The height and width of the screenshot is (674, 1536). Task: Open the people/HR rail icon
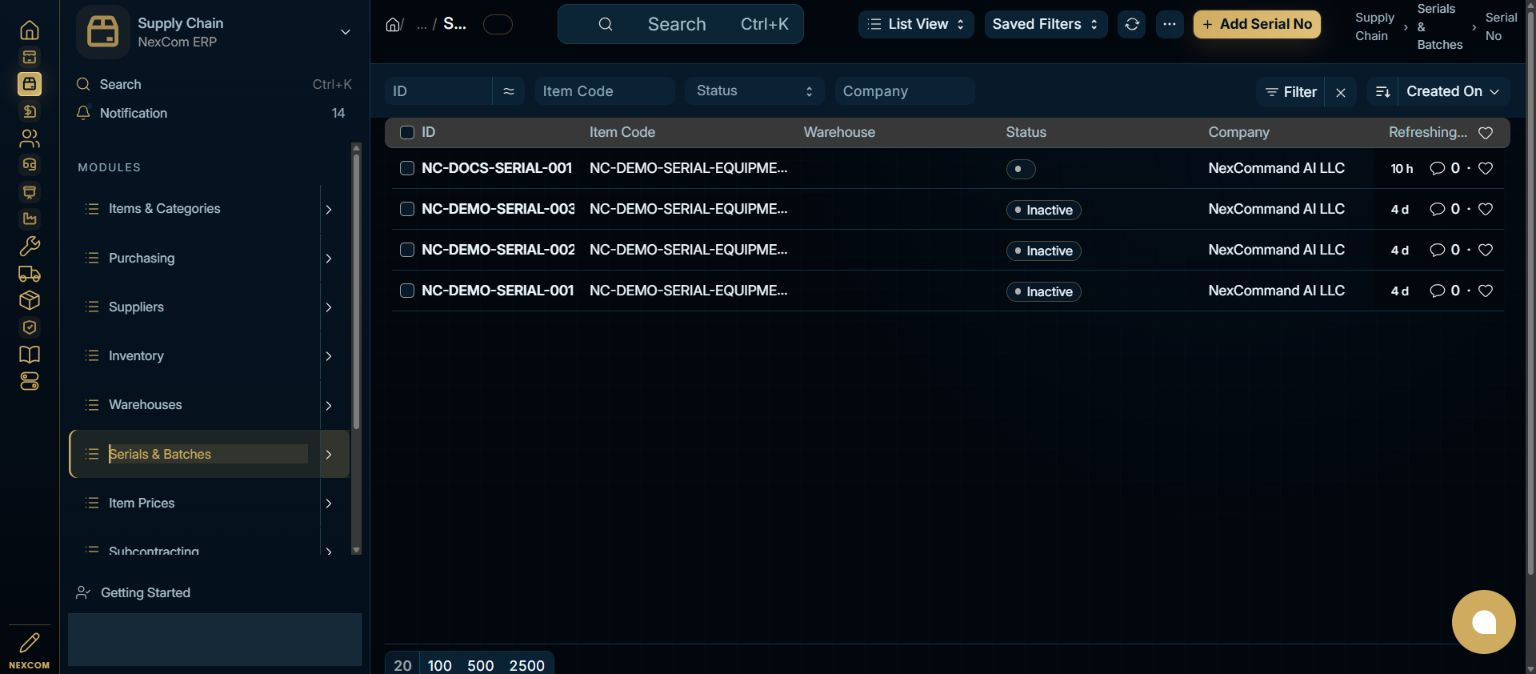(29, 138)
